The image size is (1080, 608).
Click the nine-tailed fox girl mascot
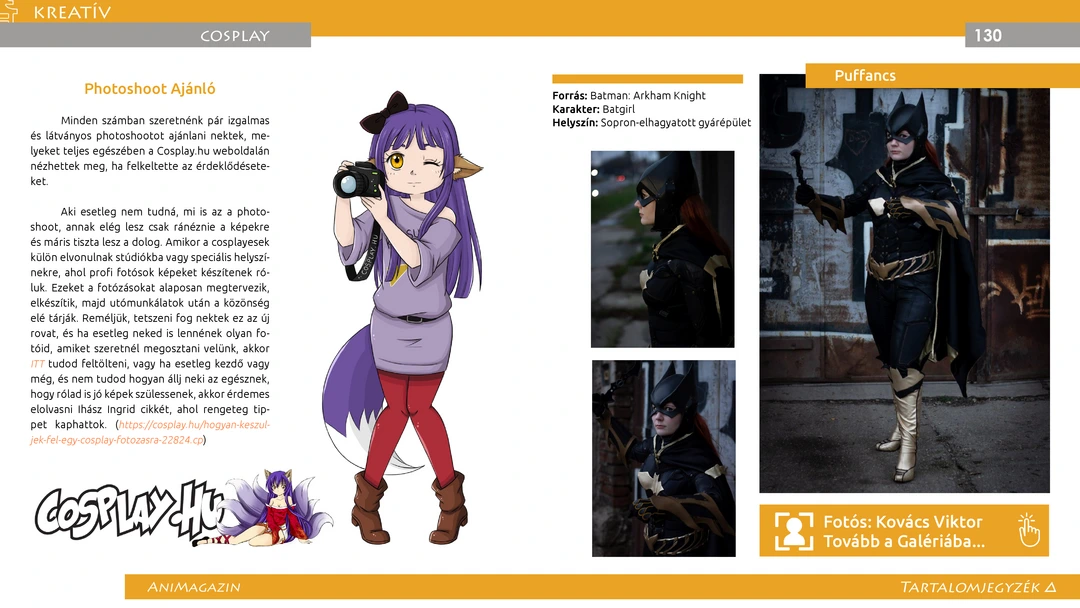[x=268, y=508]
